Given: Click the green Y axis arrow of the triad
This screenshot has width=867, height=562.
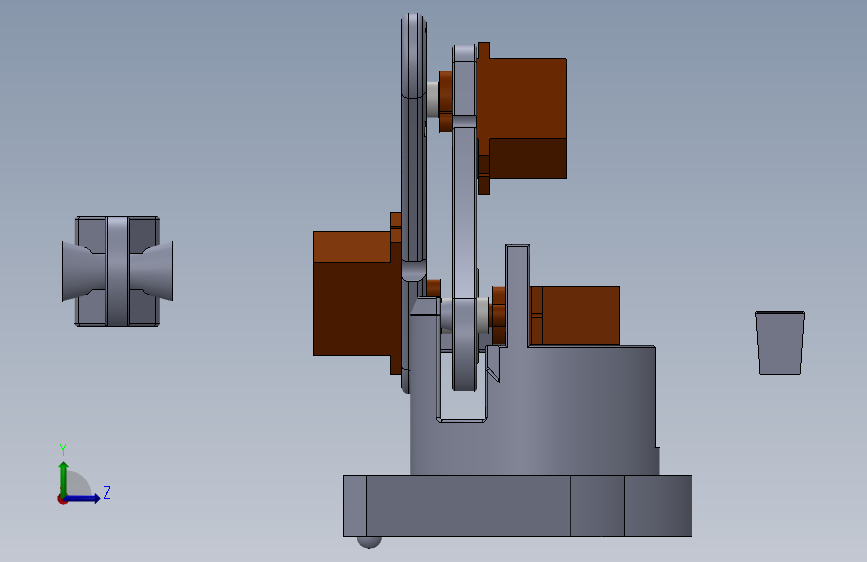Looking at the screenshot, I should pyautogui.click(x=64, y=478).
